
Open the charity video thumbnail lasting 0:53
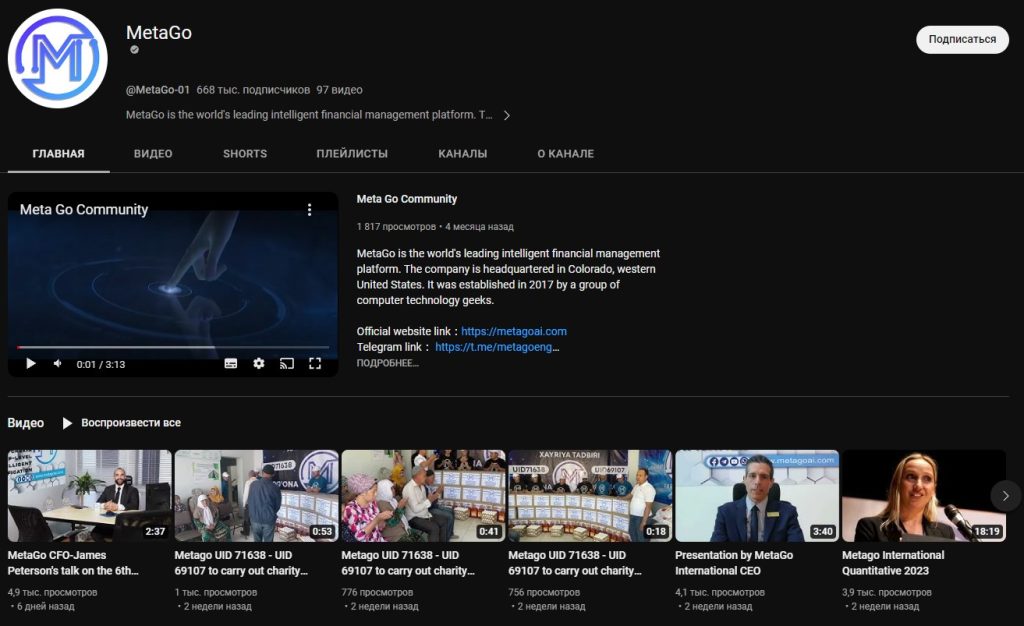tap(257, 495)
